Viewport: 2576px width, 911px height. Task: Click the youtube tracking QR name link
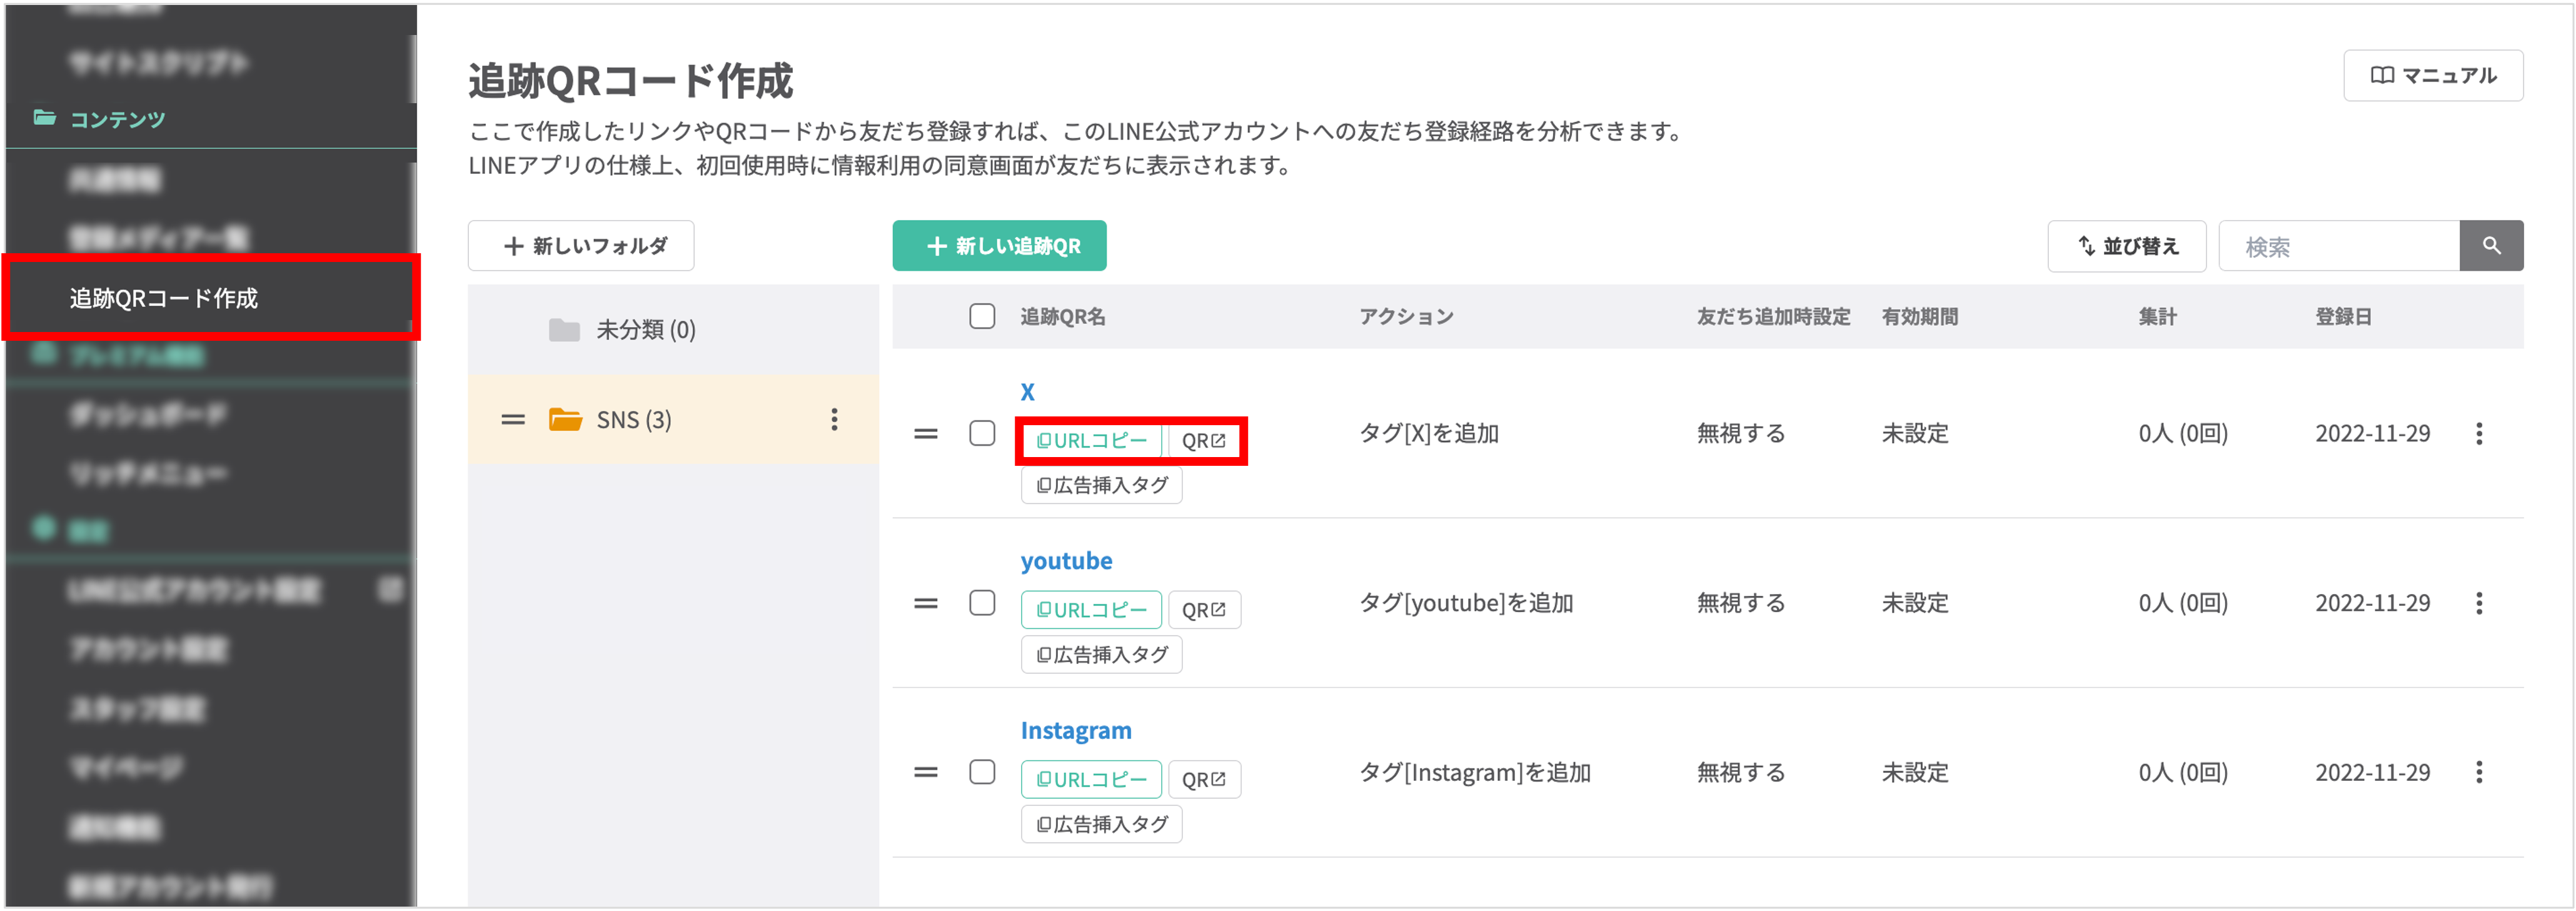tap(1066, 560)
